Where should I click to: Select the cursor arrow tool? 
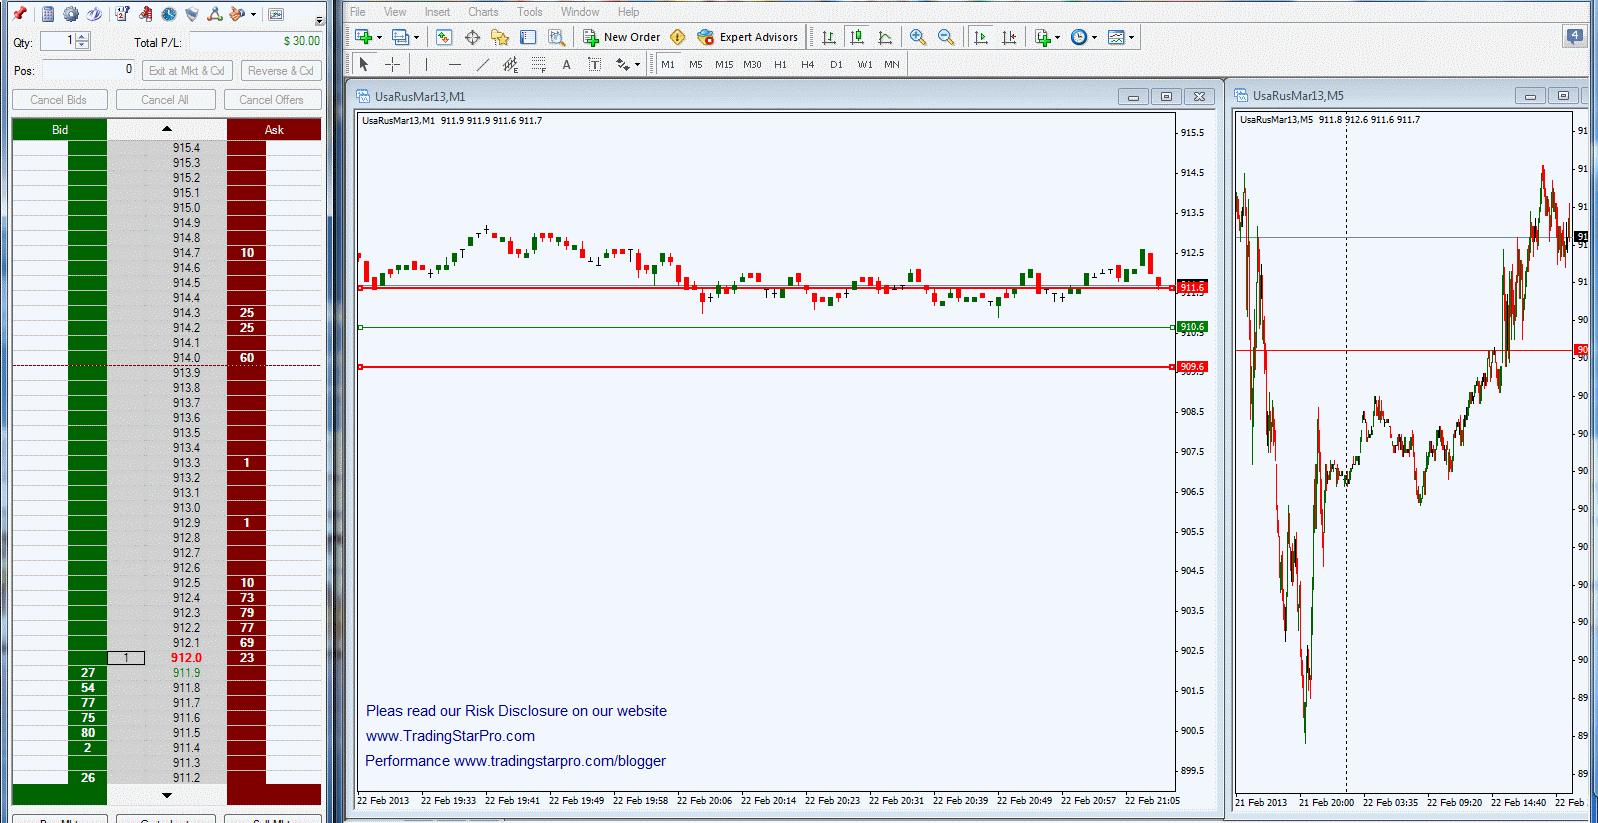(x=364, y=64)
